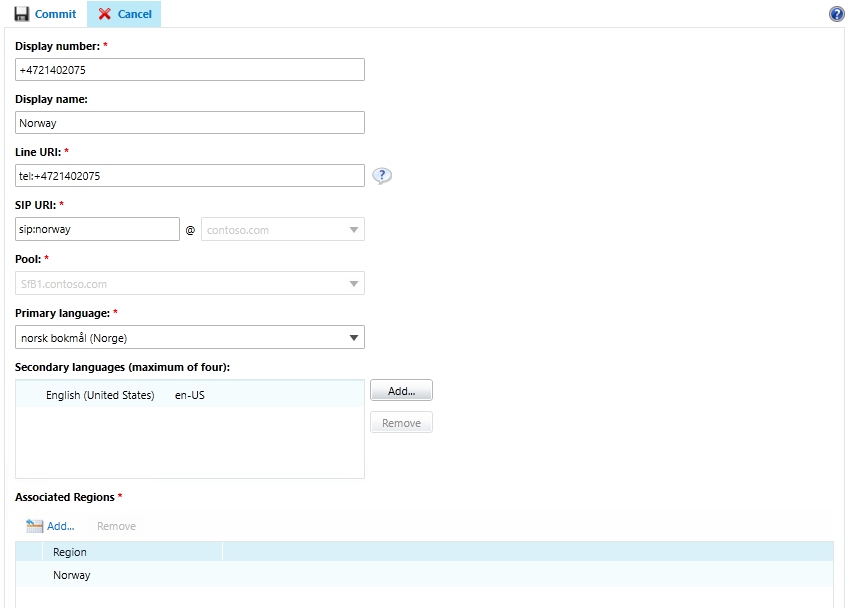Click the help bubble beside Line URI

[x=382, y=176]
